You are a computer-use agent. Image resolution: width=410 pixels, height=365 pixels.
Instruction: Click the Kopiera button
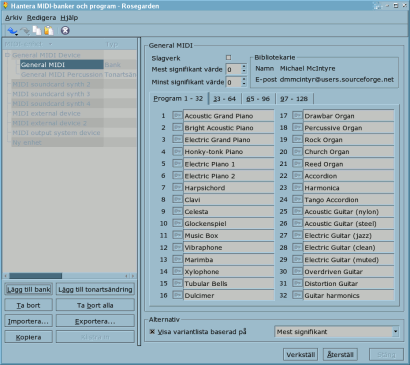tap(29, 337)
